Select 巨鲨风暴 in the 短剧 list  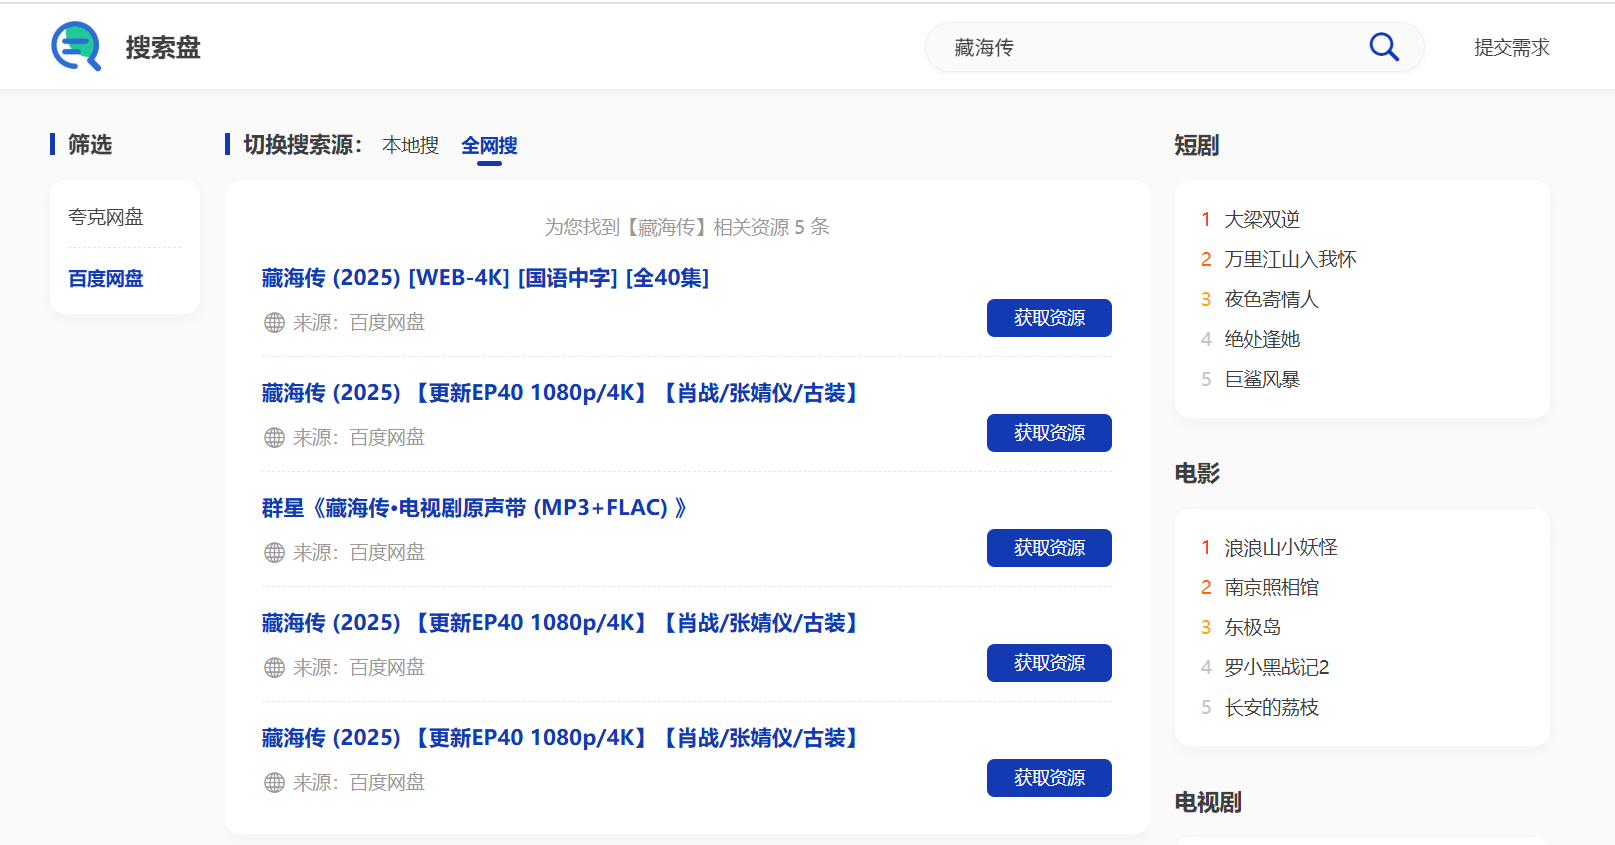tap(1262, 379)
